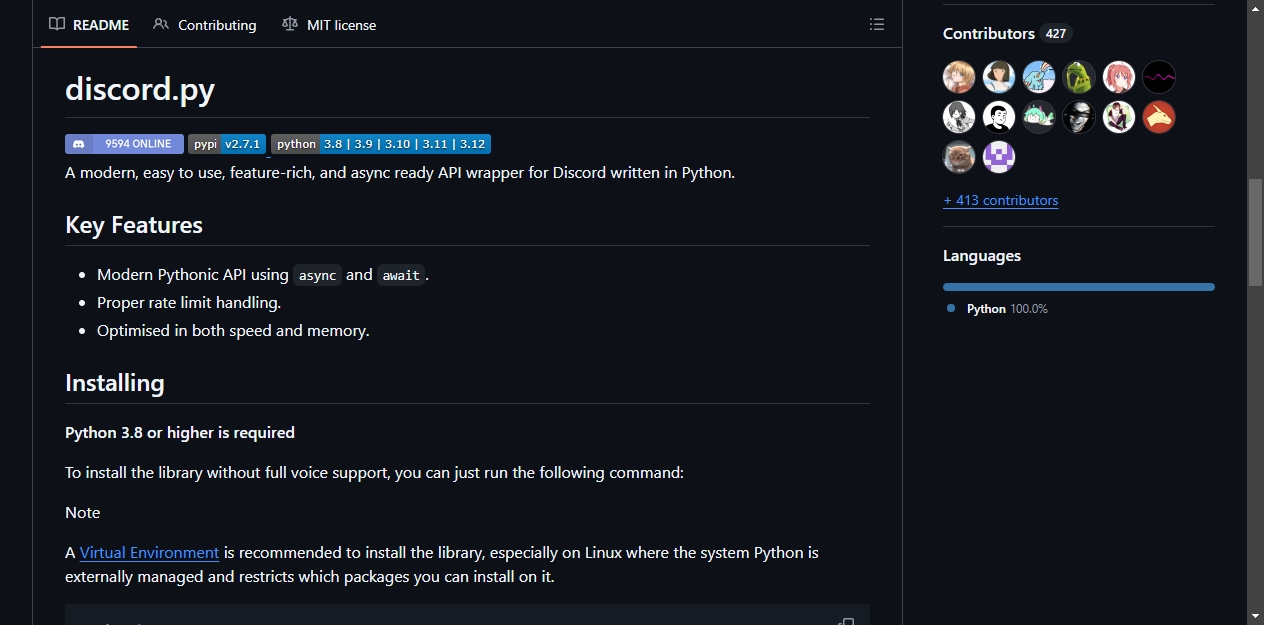Click the 'Note' label text
The height and width of the screenshot is (625, 1264).
click(x=83, y=512)
